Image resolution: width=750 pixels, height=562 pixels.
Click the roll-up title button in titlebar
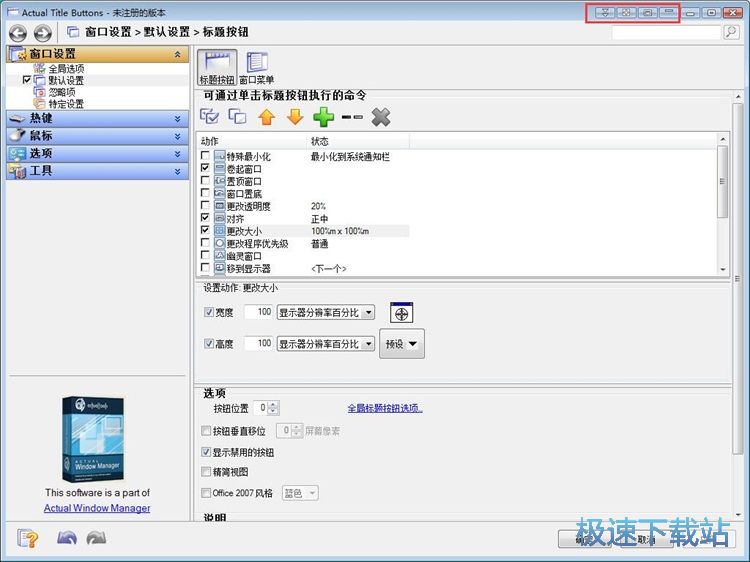pos(668,12)
